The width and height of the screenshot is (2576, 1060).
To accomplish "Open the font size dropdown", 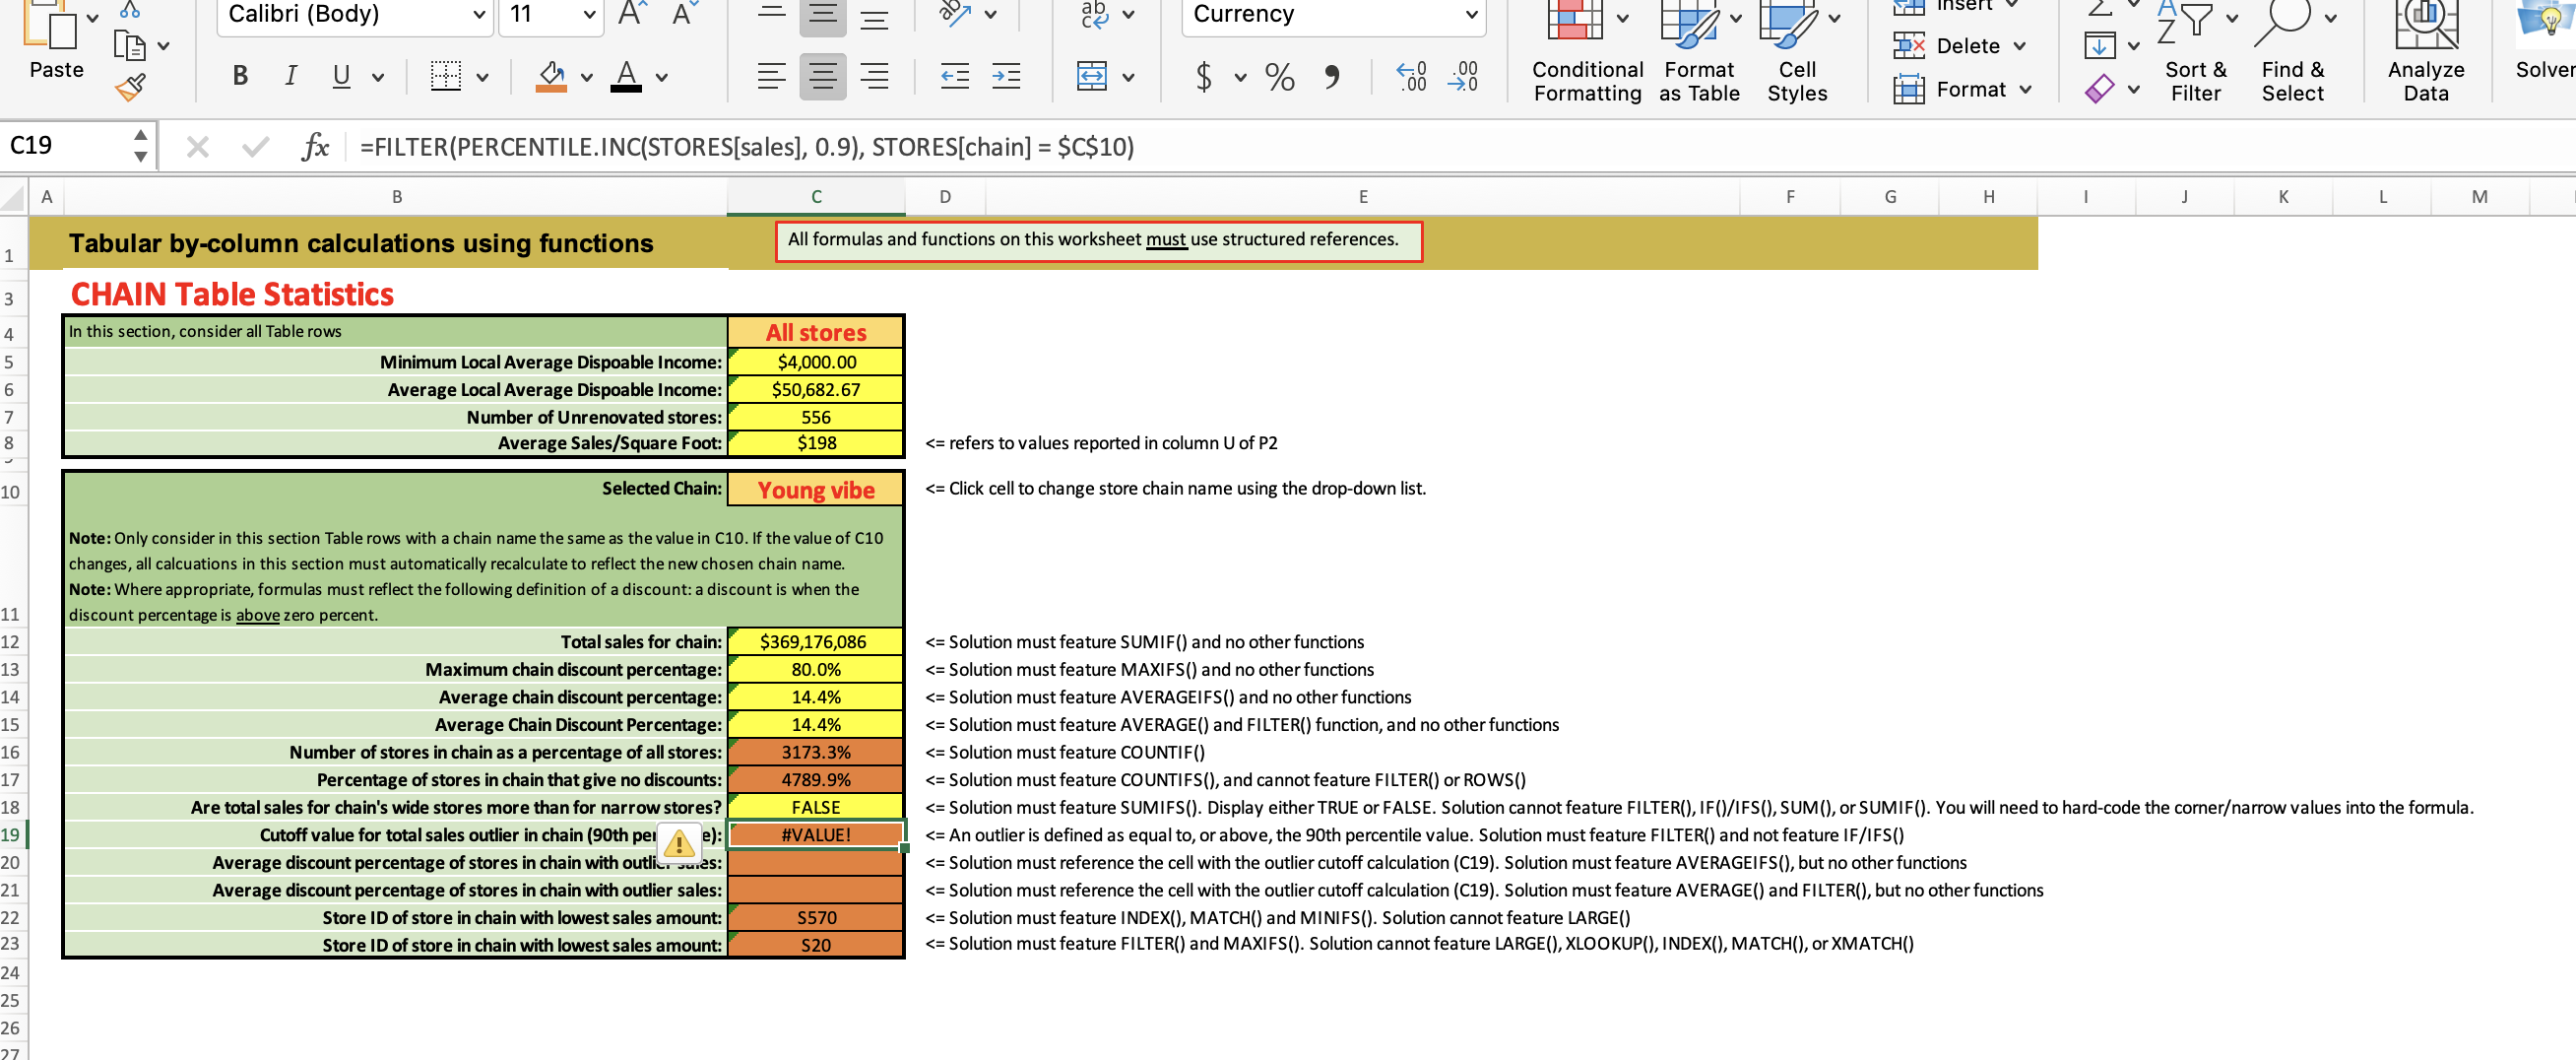I will (x=589, y=15).
